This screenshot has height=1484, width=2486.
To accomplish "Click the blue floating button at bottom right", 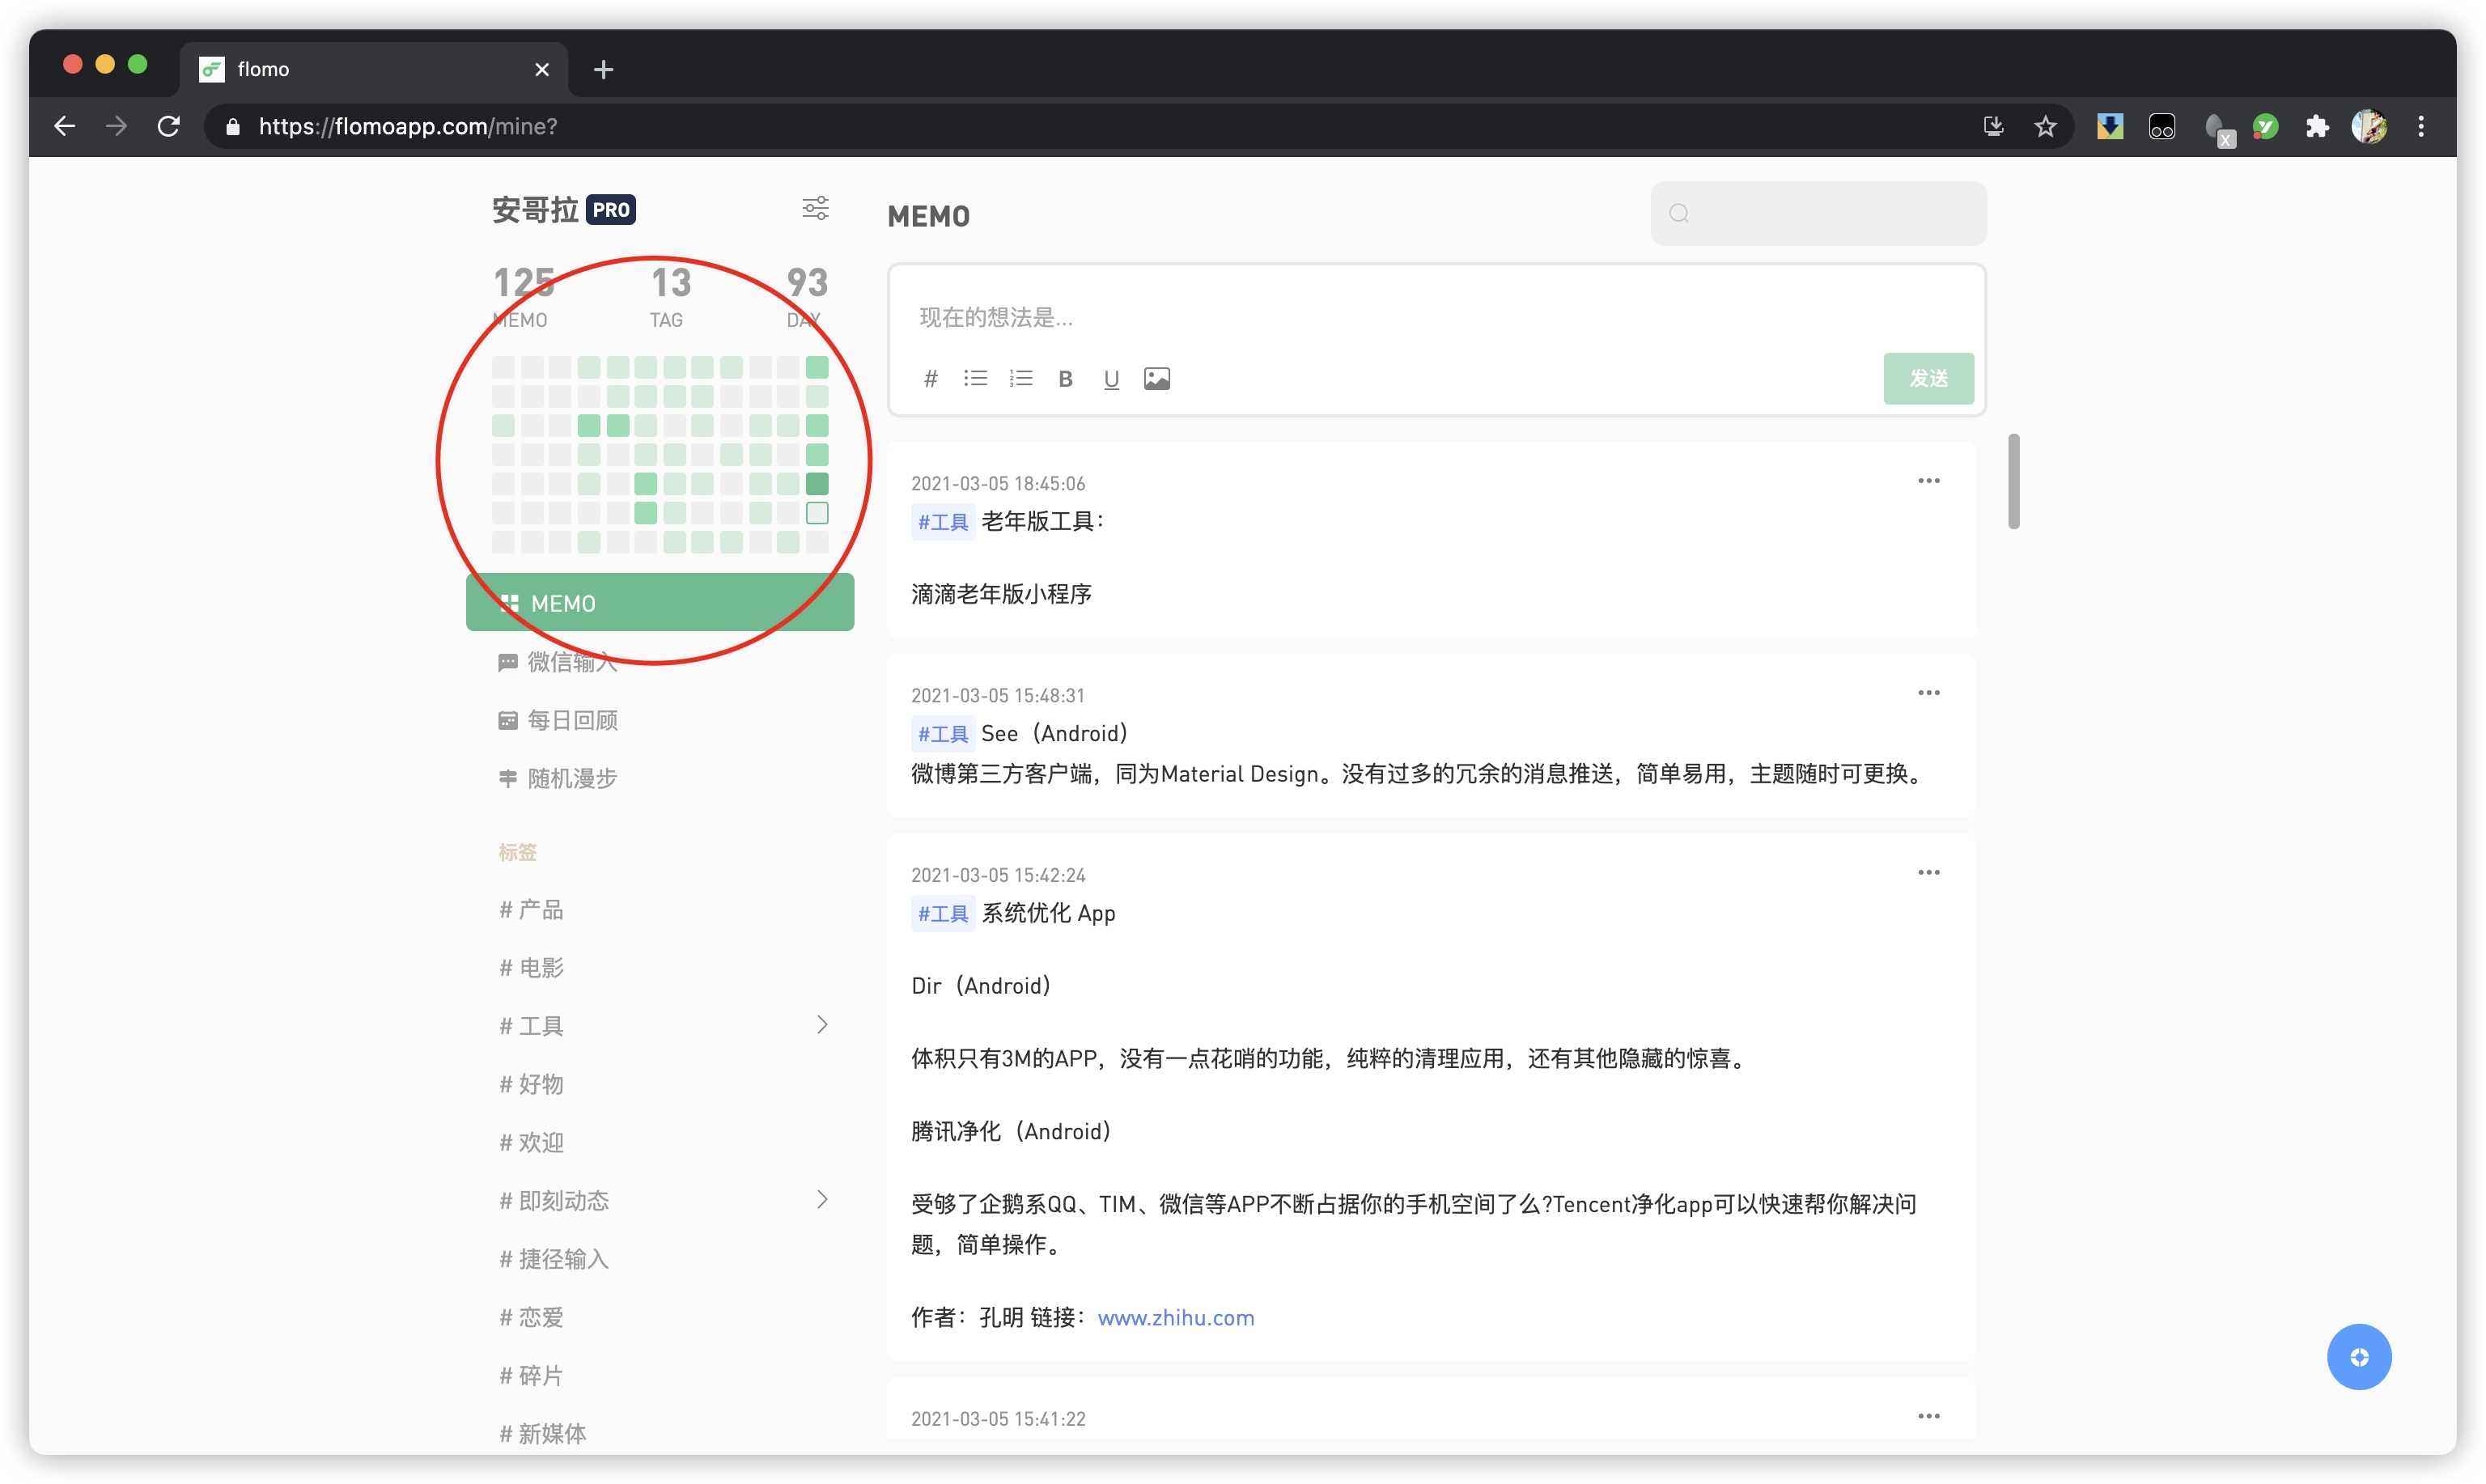I will point(2358,1356).
